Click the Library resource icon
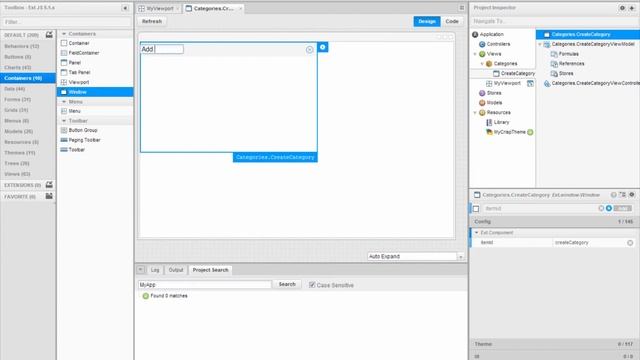The height and width of the screenshot is (360, 640). pos(489,122)
